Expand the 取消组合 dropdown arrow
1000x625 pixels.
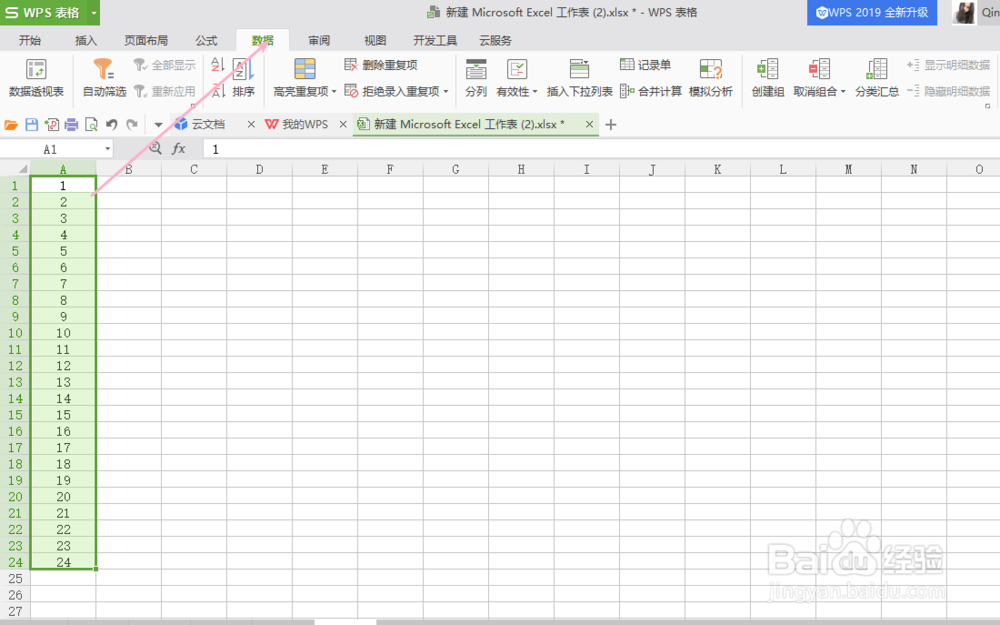click(x=842, y=91)
